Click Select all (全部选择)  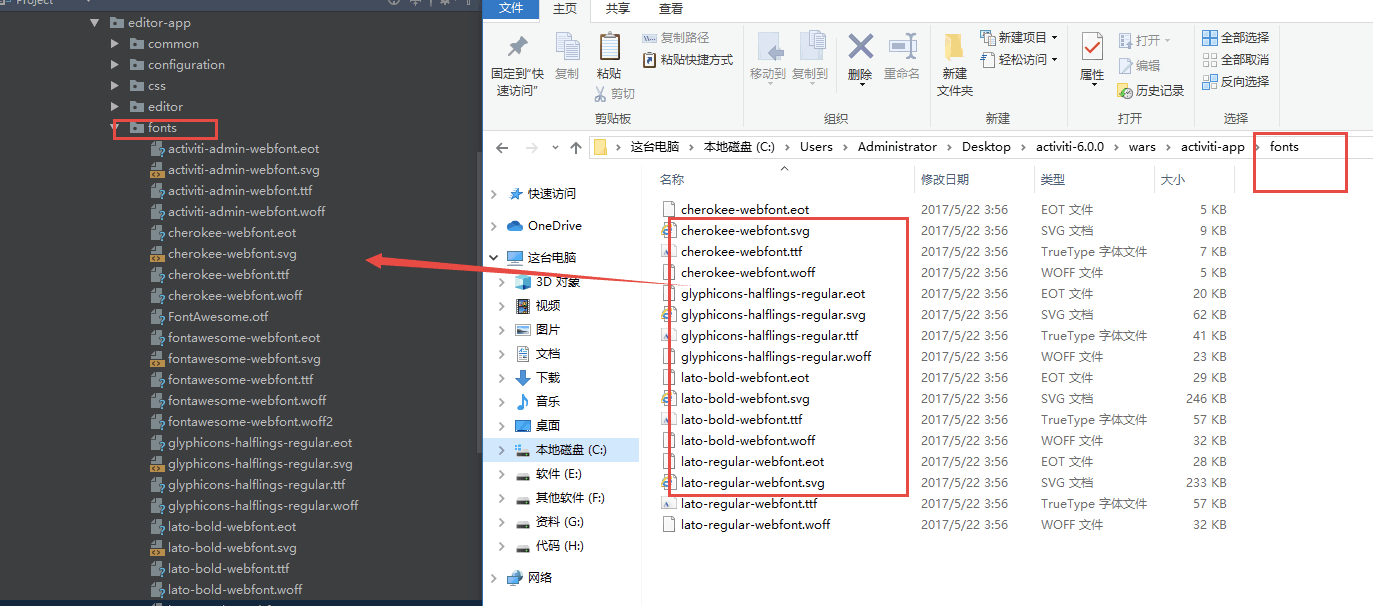tap(1235, 38)
